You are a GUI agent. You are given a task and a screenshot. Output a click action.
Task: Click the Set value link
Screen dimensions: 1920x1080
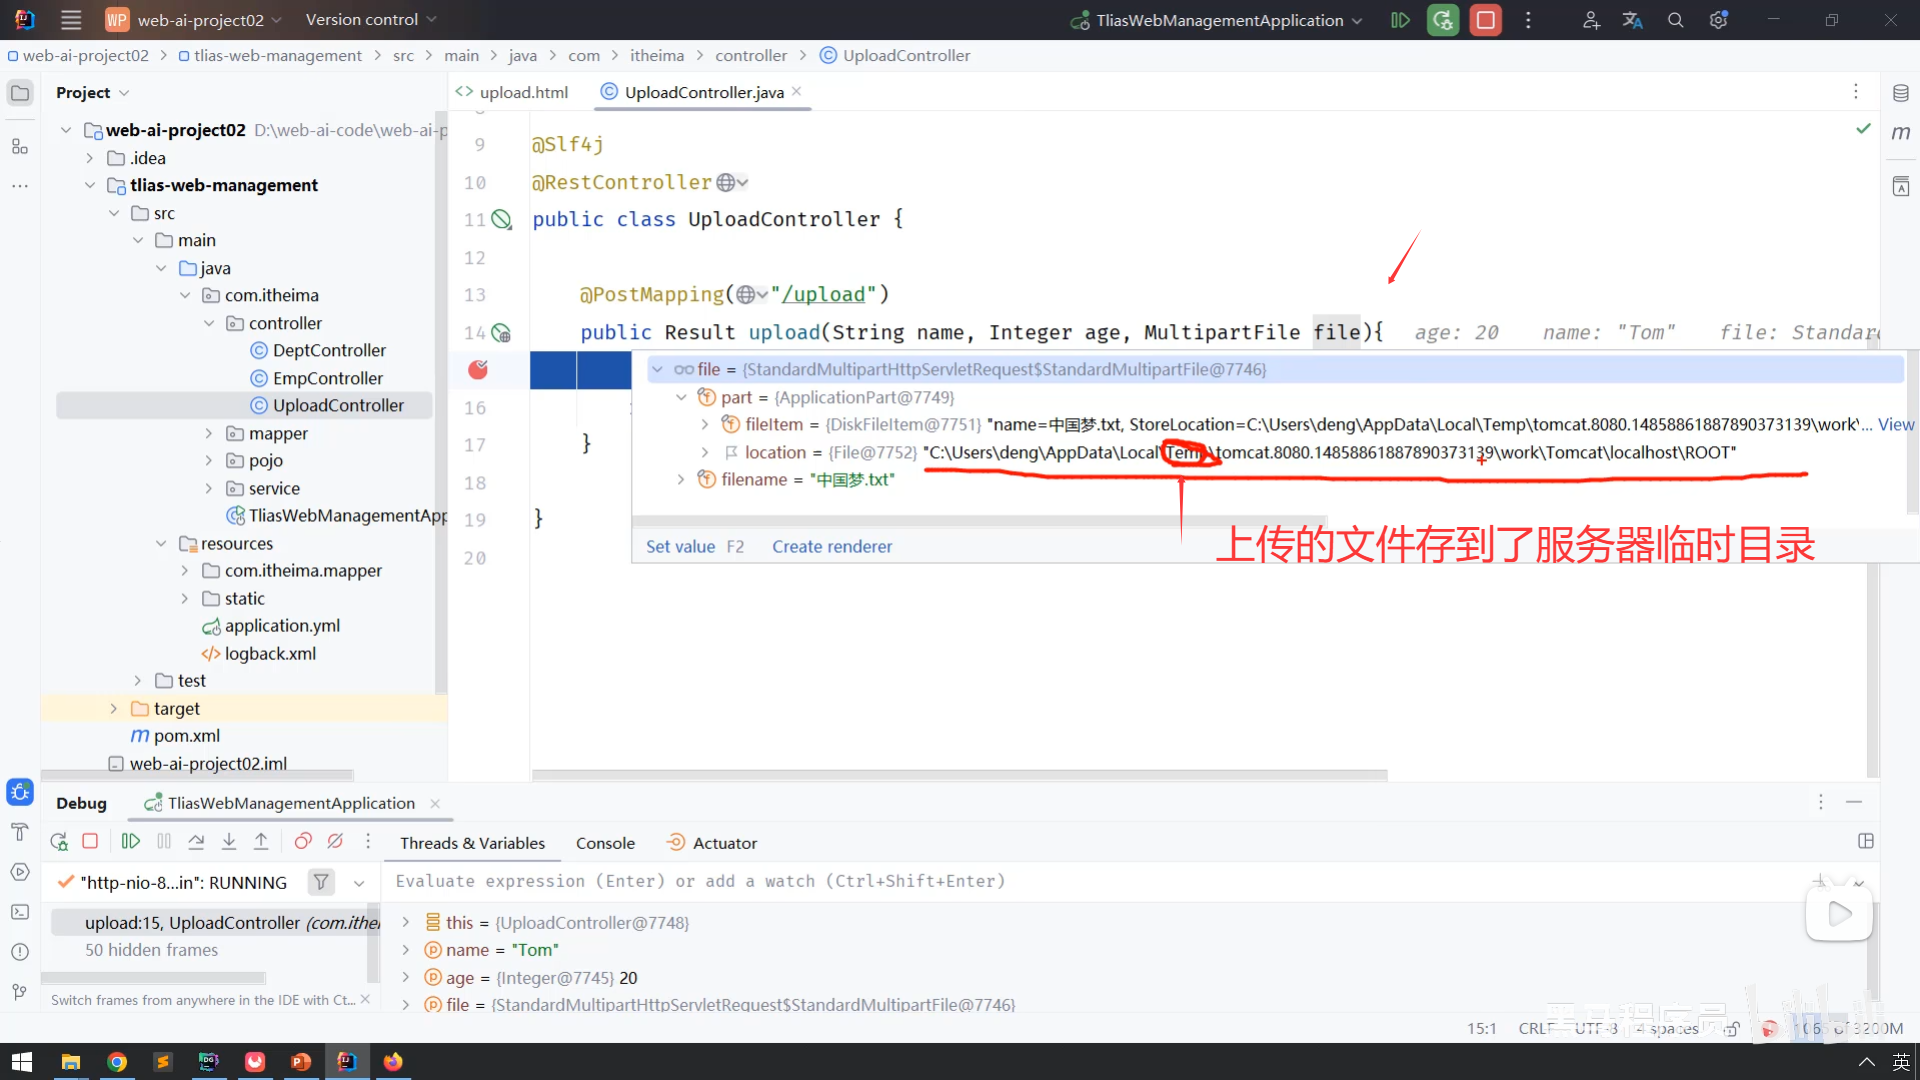tap(680, 547)
